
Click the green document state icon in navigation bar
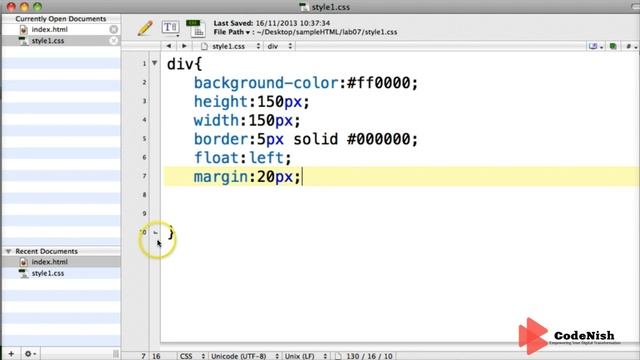coord(613,46)
